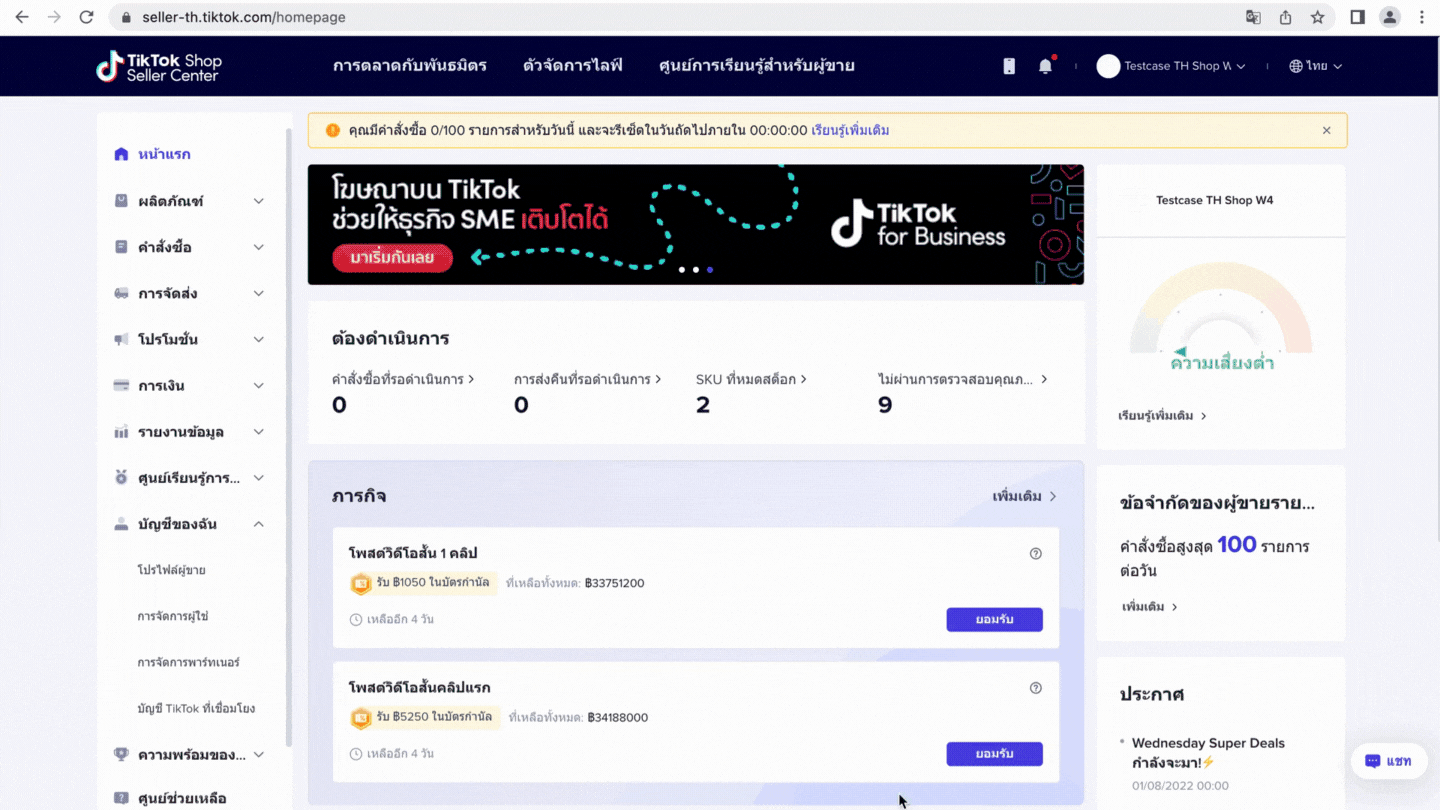
Task: Open the แชท chat widget
Action: point(1388,761)
